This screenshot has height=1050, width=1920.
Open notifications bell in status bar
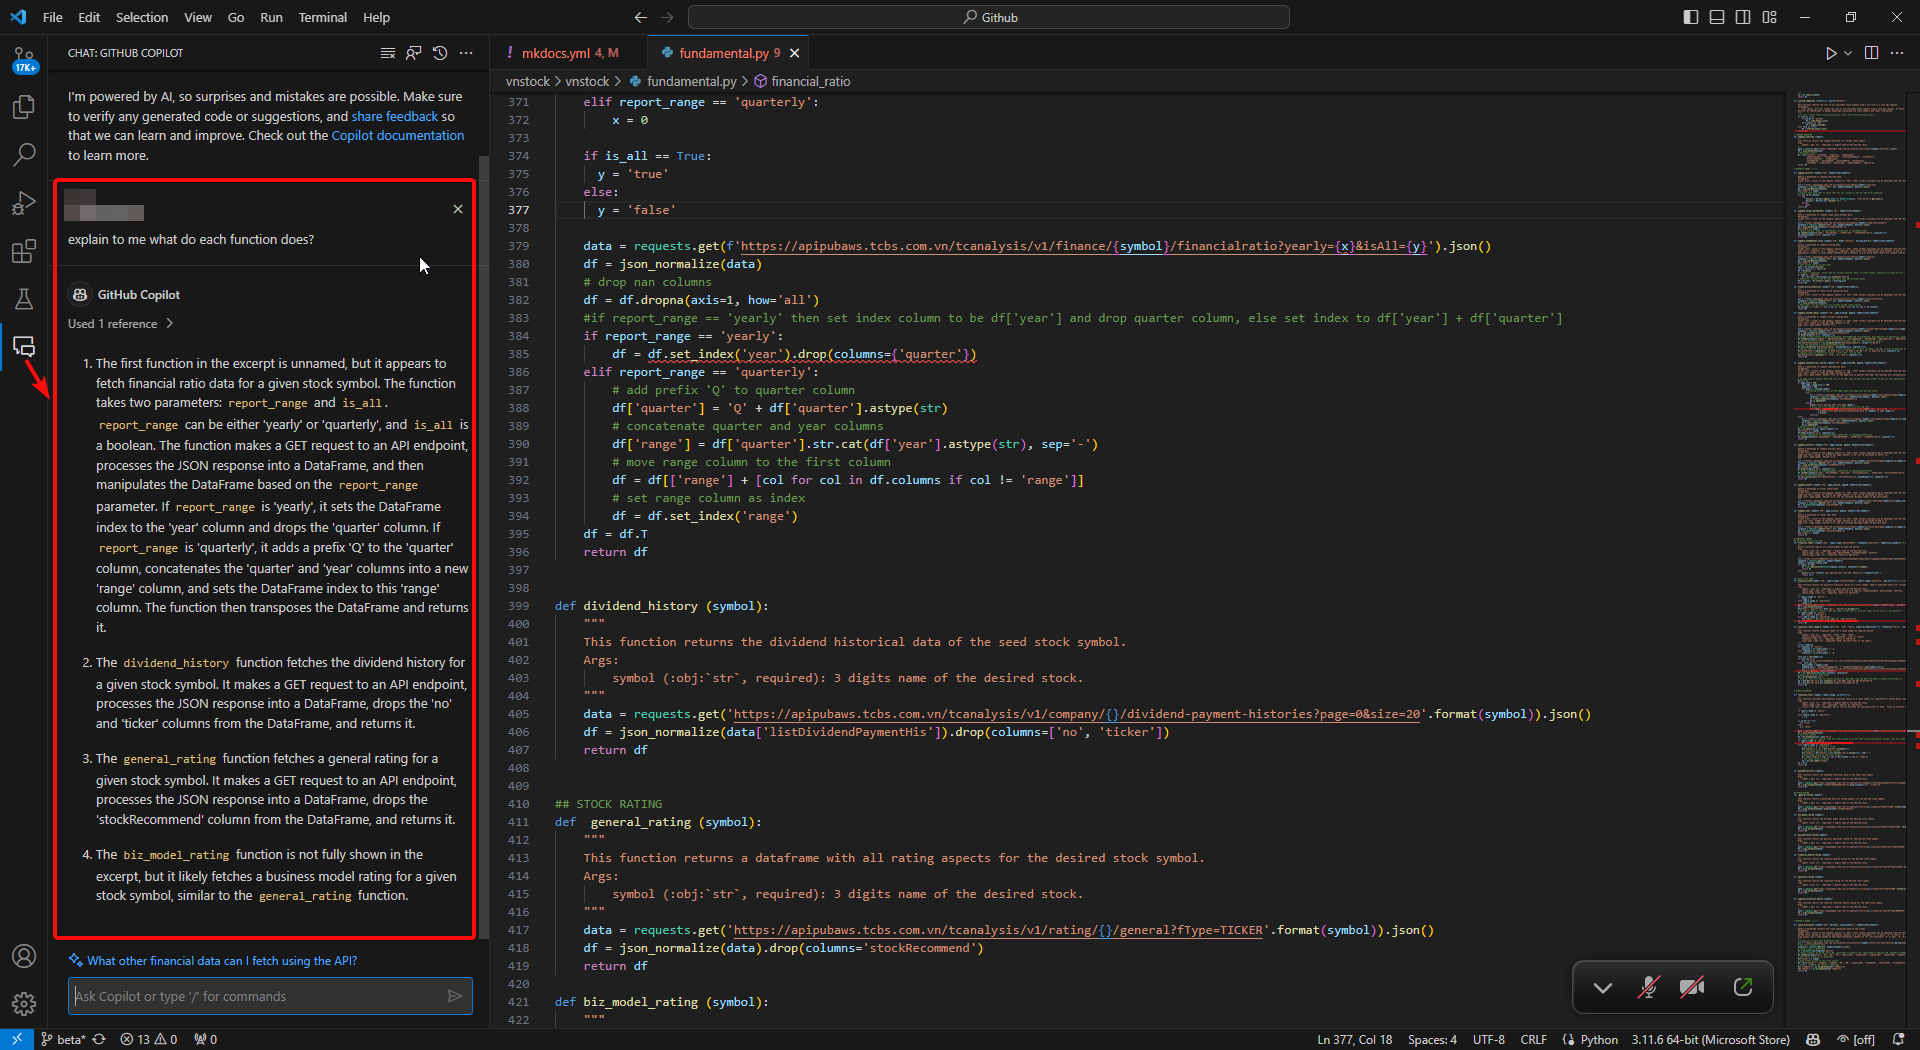(x=1898, y=1039)
